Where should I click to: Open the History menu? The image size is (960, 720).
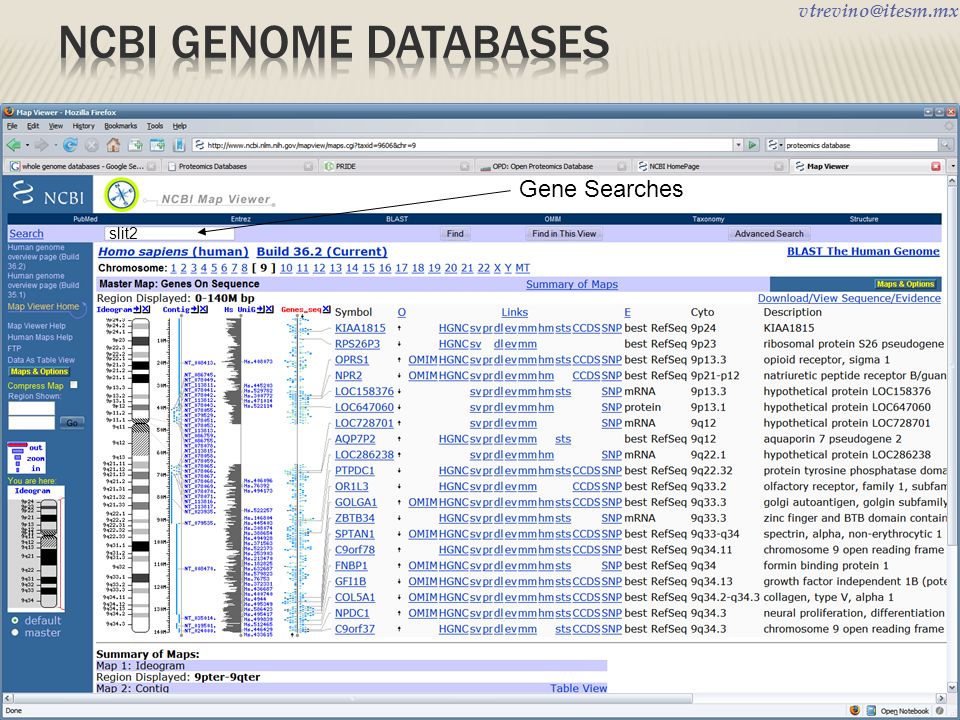83,126
